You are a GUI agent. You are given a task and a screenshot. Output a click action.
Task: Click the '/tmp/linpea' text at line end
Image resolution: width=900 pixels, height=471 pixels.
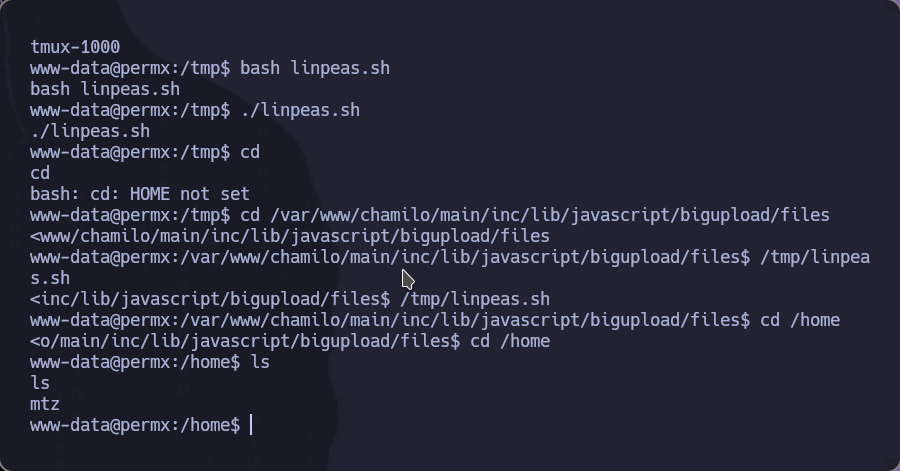[x=814, y=257]
